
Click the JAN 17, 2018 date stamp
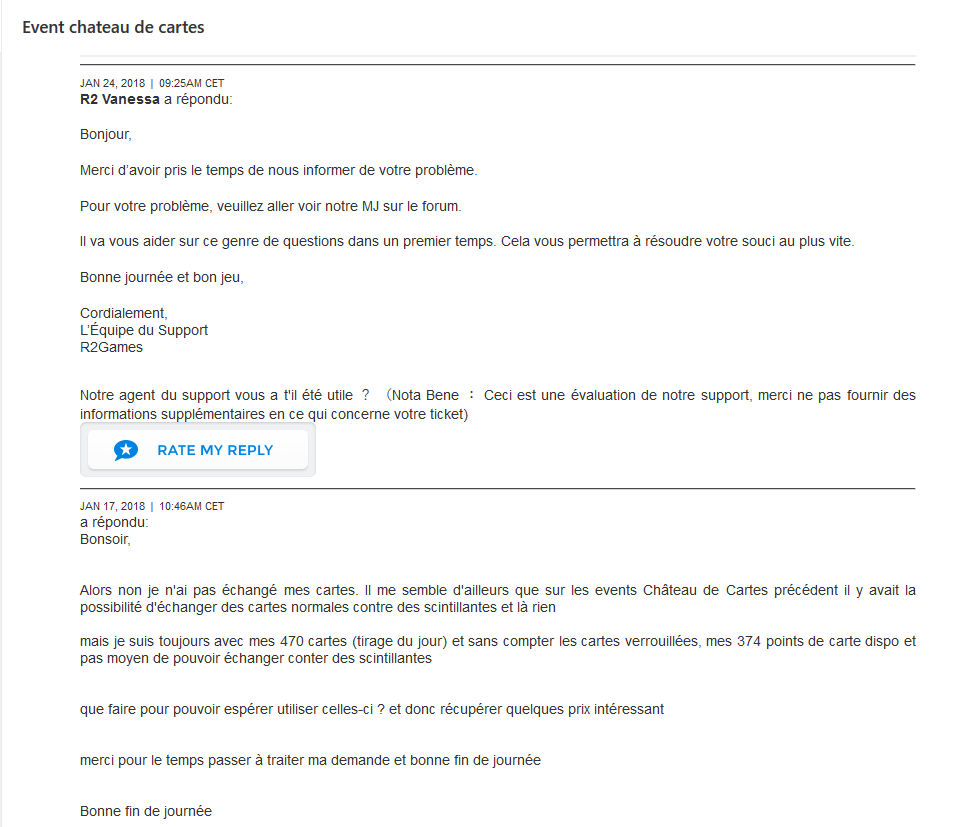tap(112, 507)
